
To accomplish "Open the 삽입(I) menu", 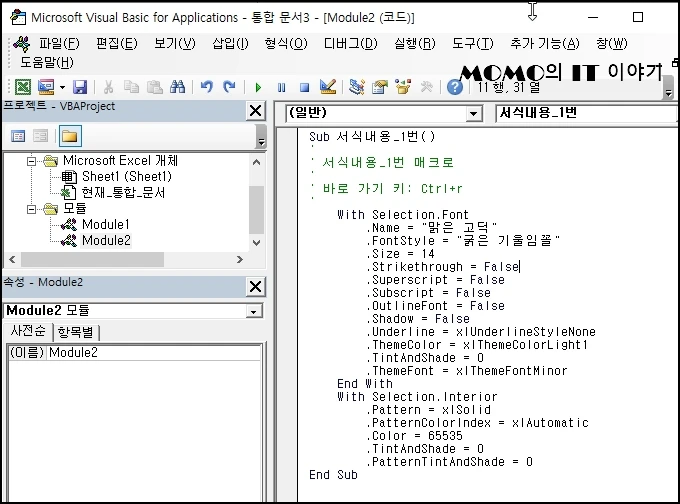I will click(230, 43).
